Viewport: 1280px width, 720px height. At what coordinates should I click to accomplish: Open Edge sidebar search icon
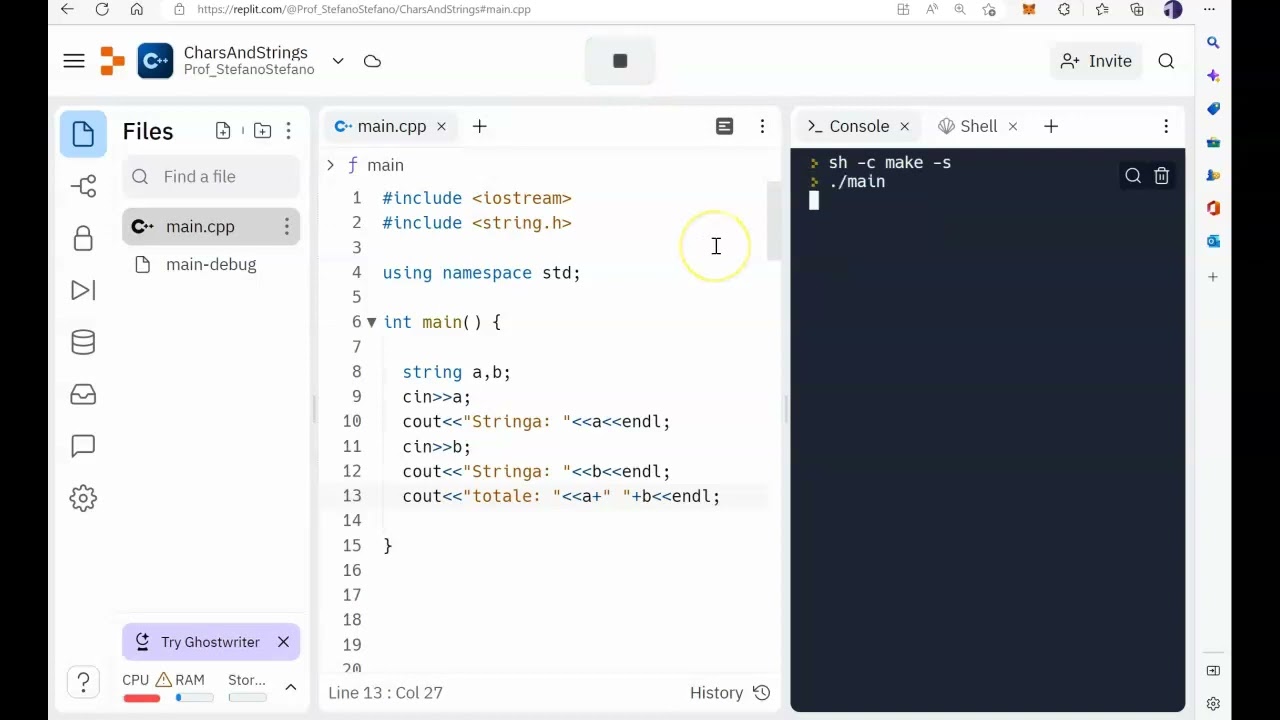tap(1213, 43)
